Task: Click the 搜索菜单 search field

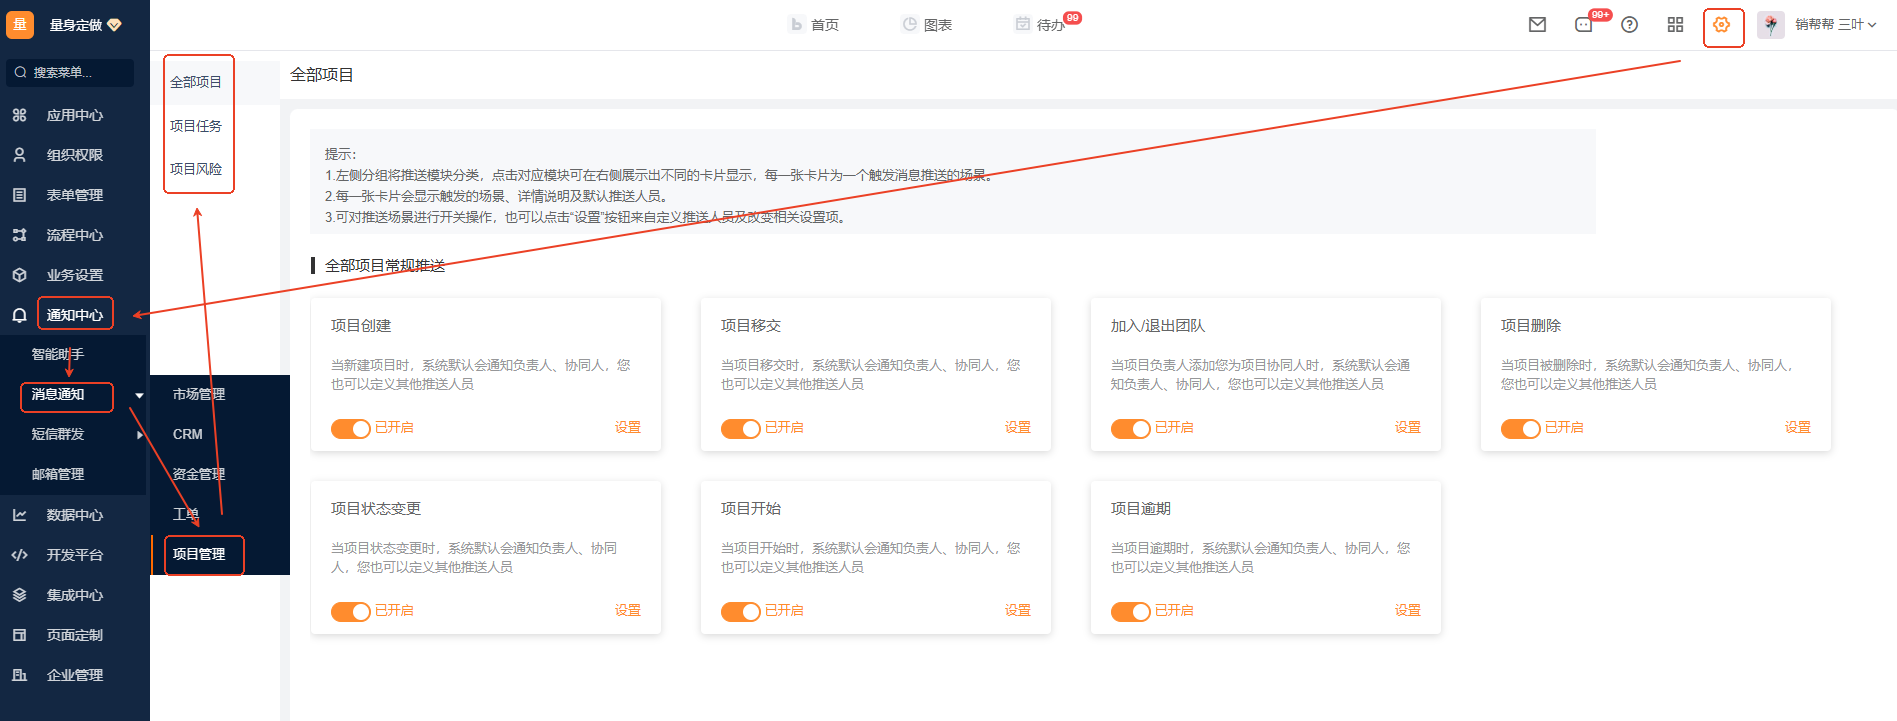Action: pyautogui.click(x=70, y=72)
